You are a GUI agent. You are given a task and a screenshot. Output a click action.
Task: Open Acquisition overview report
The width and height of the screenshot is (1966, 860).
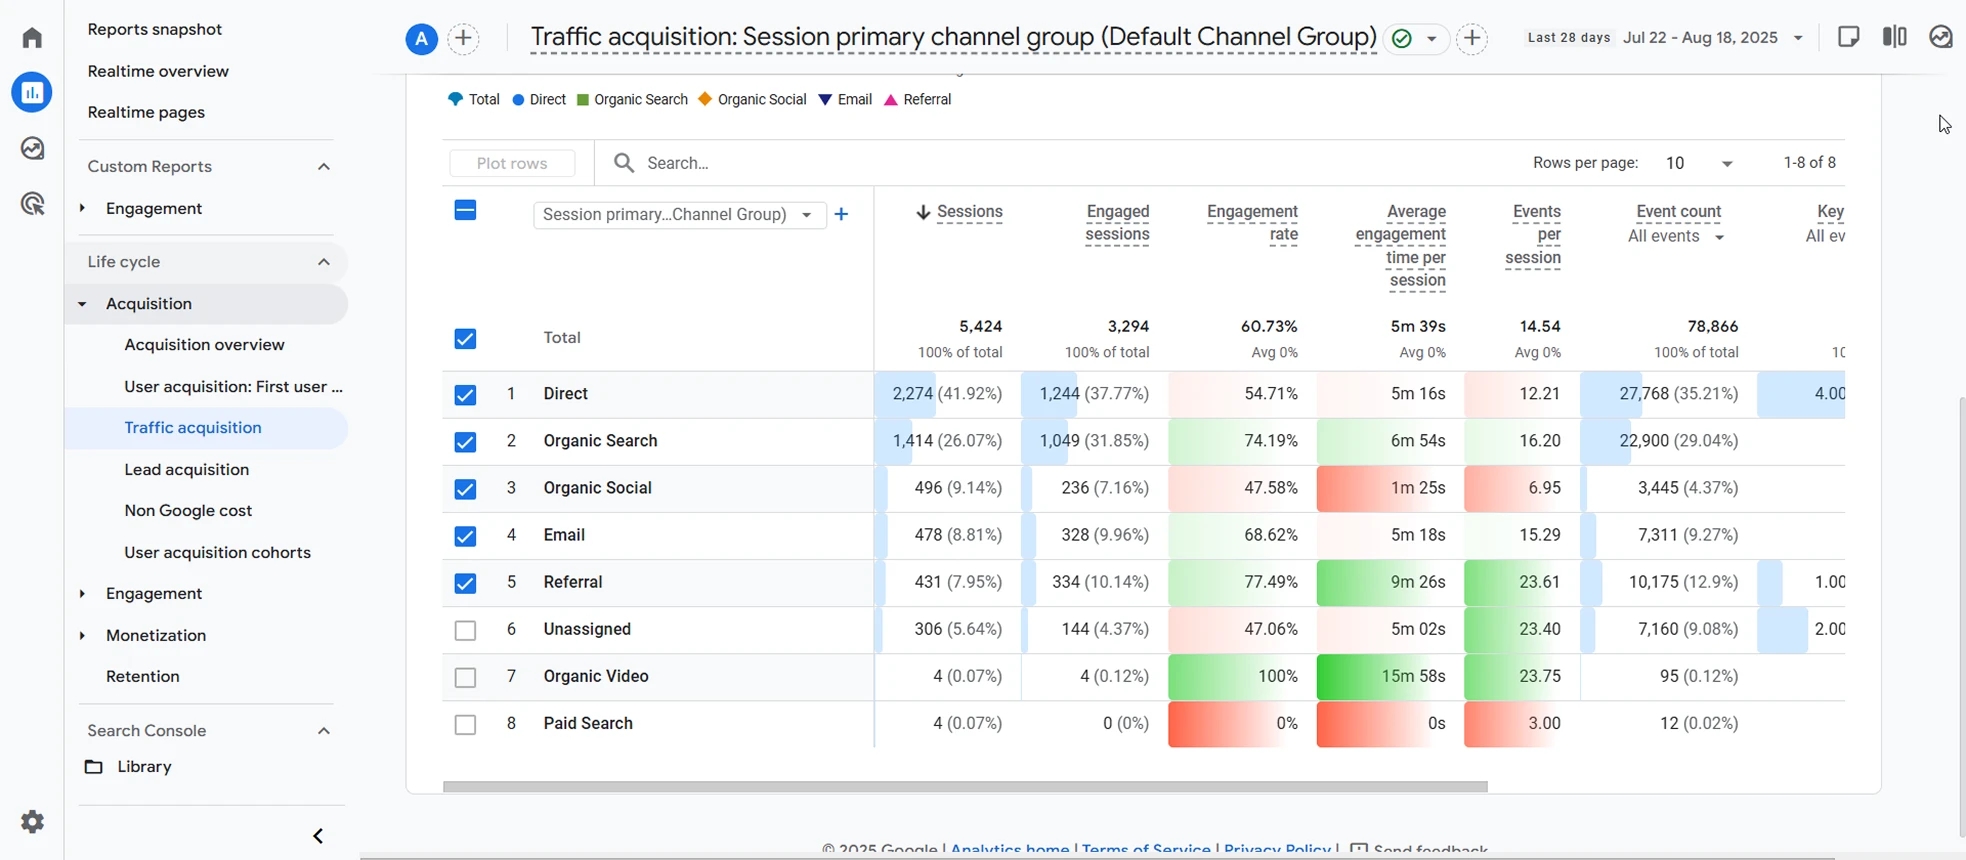[204, 345]
